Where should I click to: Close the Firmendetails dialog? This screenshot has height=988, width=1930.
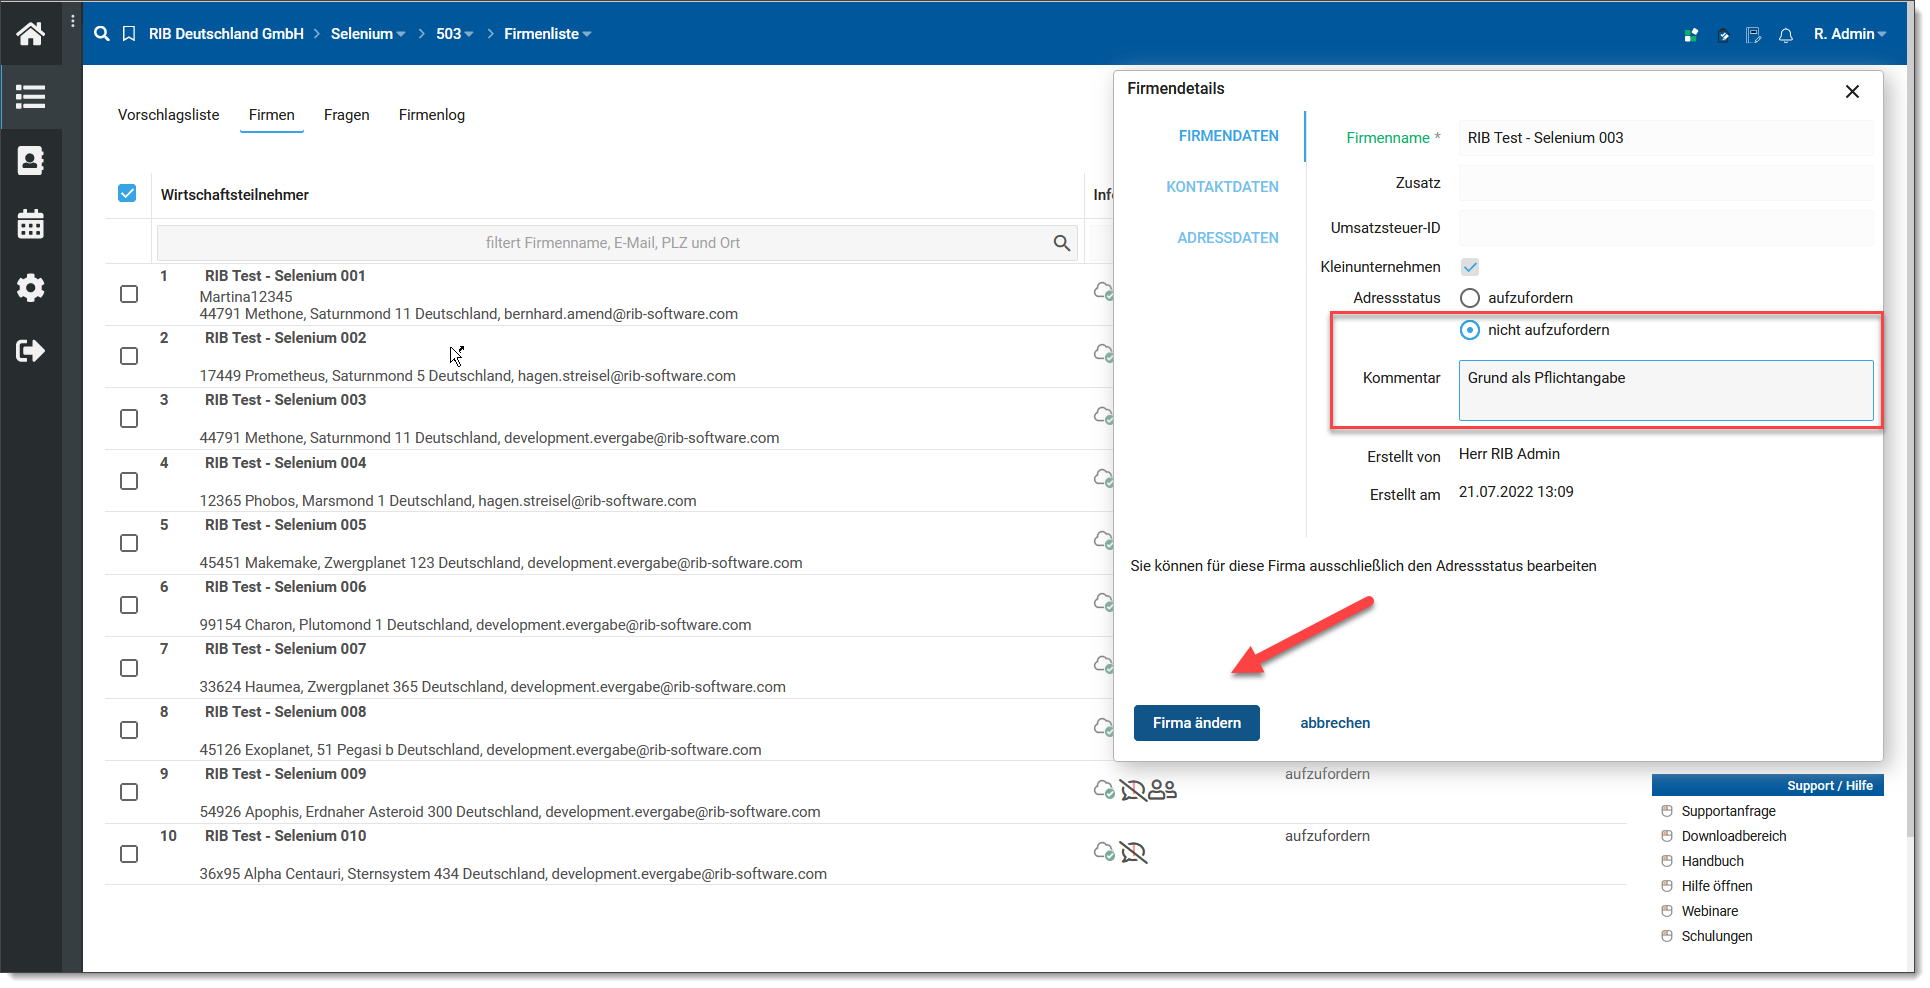[x=1852, y=92]
